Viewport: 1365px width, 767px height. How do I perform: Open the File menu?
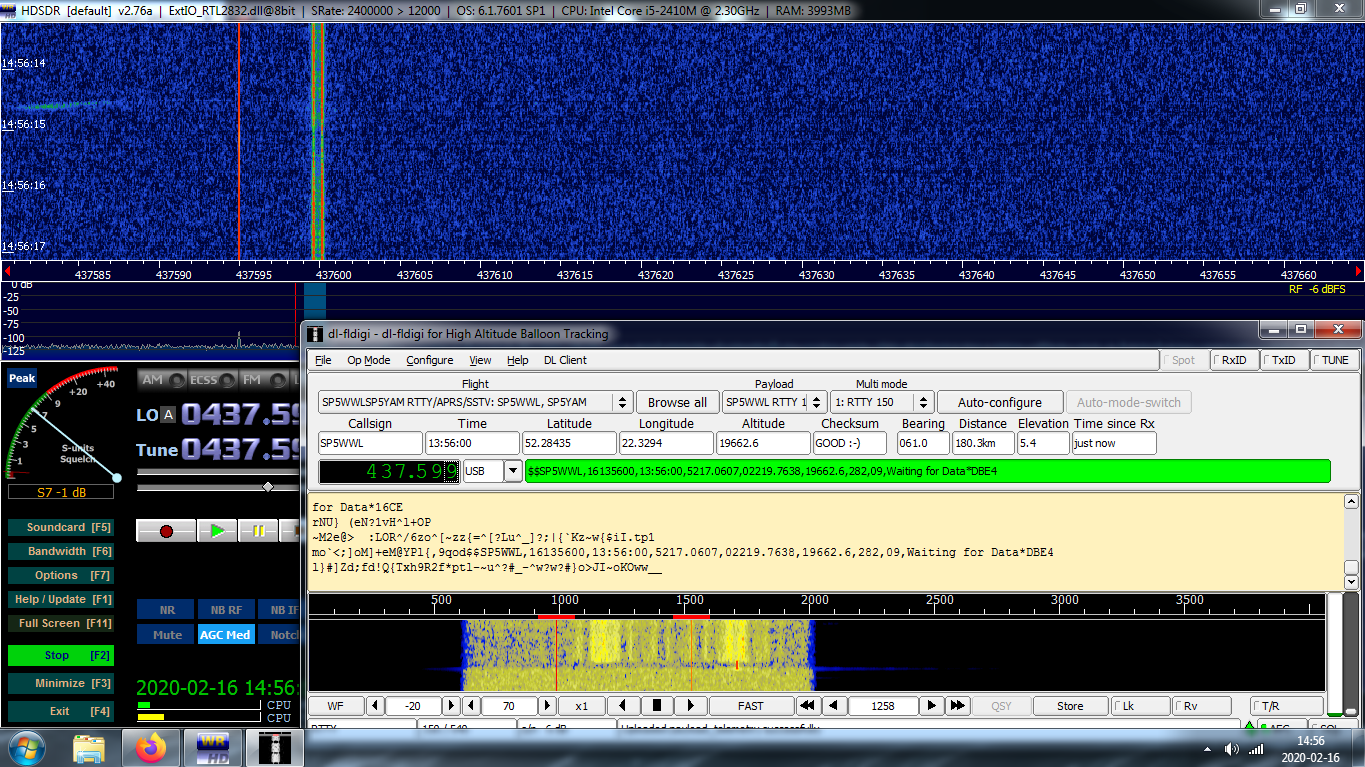tap(323, 360)
